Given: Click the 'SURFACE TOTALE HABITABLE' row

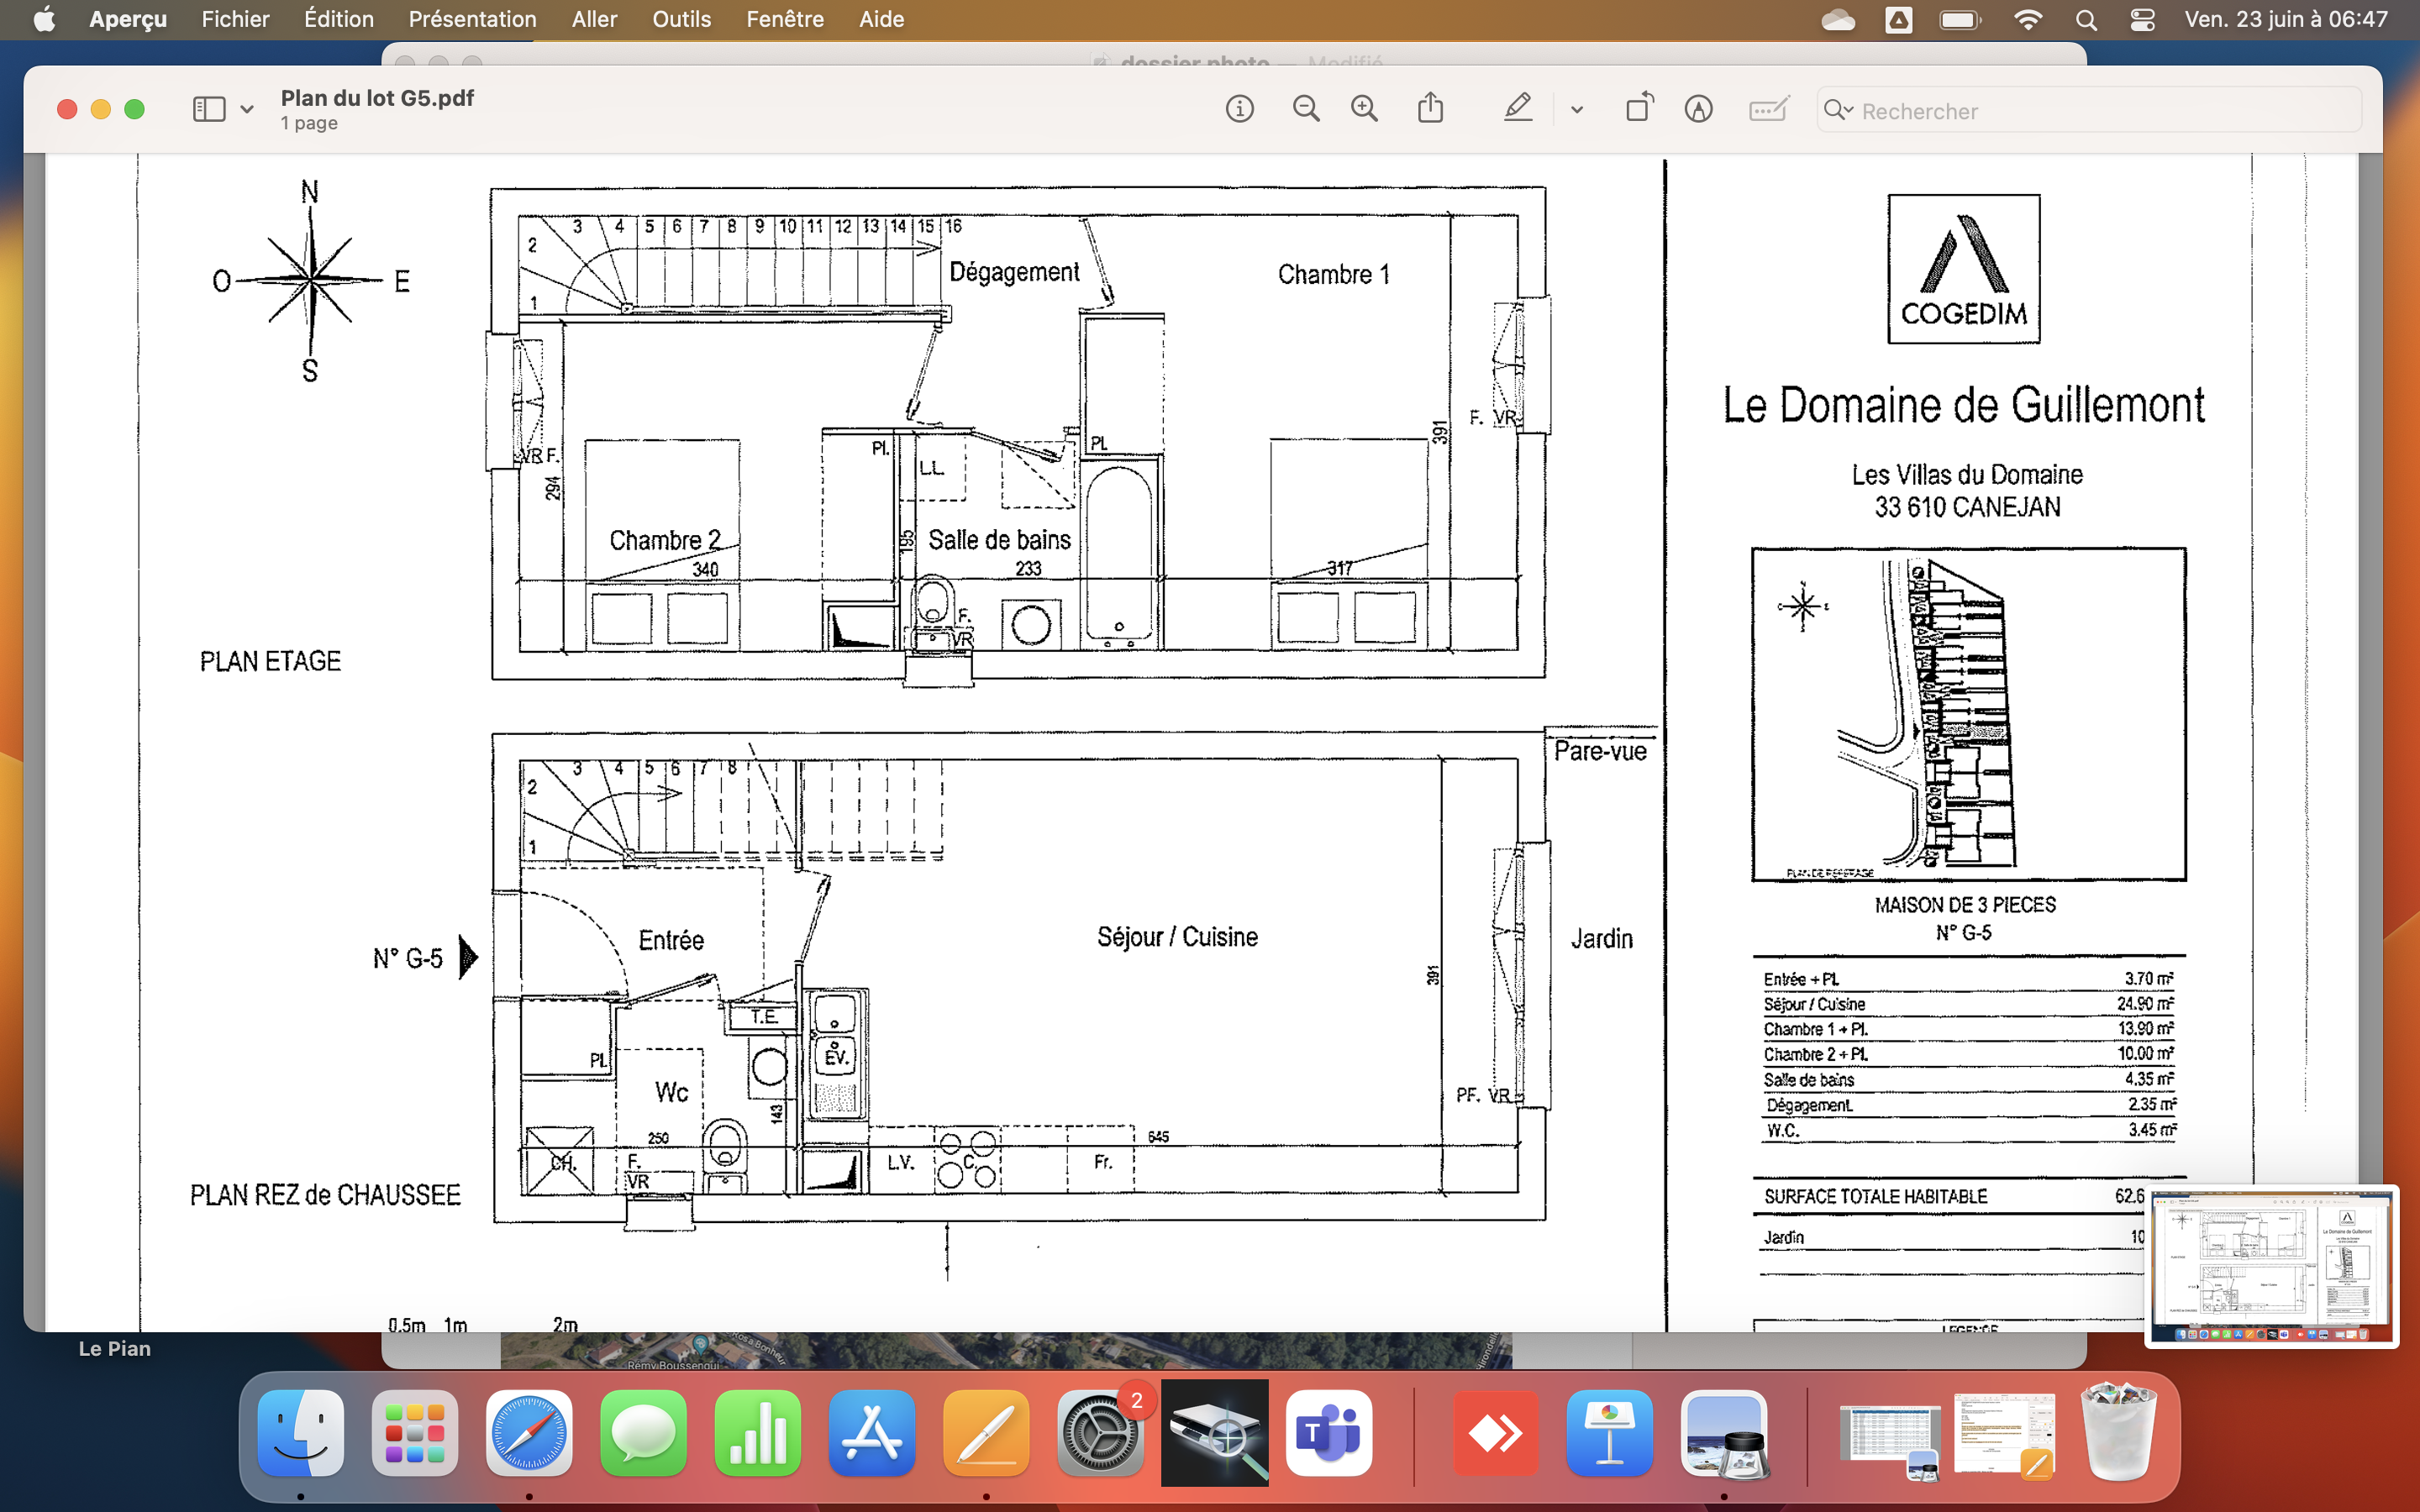Looking at the screenshot, I should (1968, 1196).
